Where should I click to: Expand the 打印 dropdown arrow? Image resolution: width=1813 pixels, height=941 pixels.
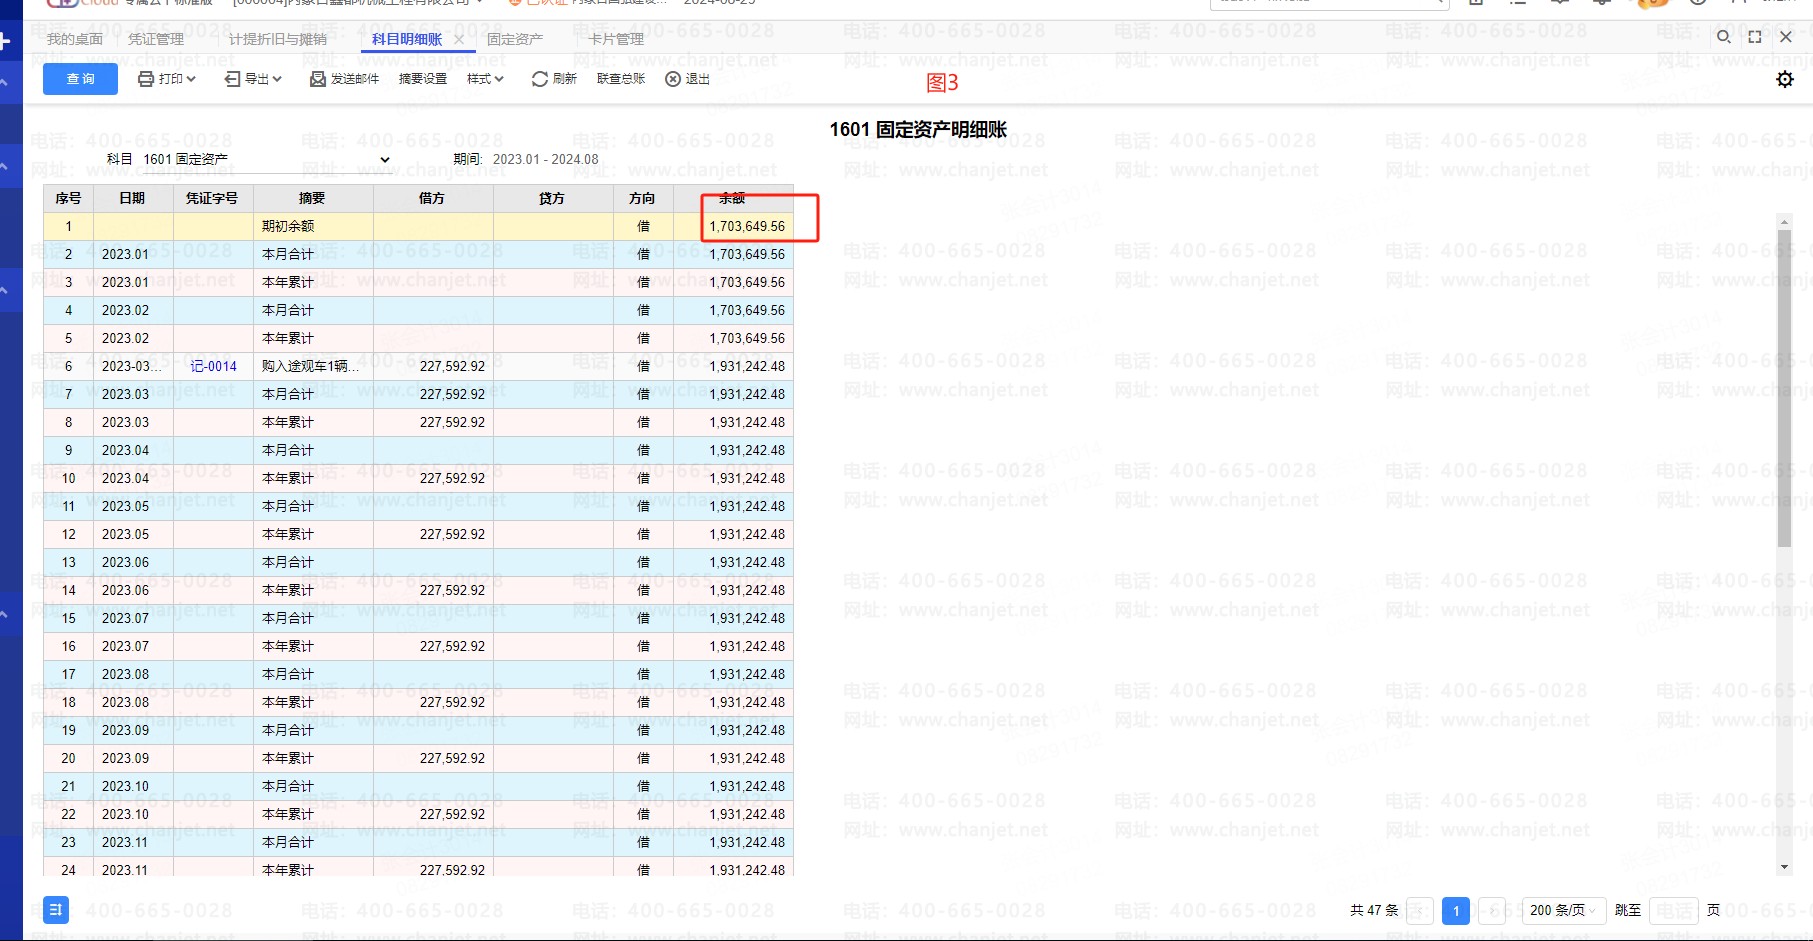coord(191,79)
